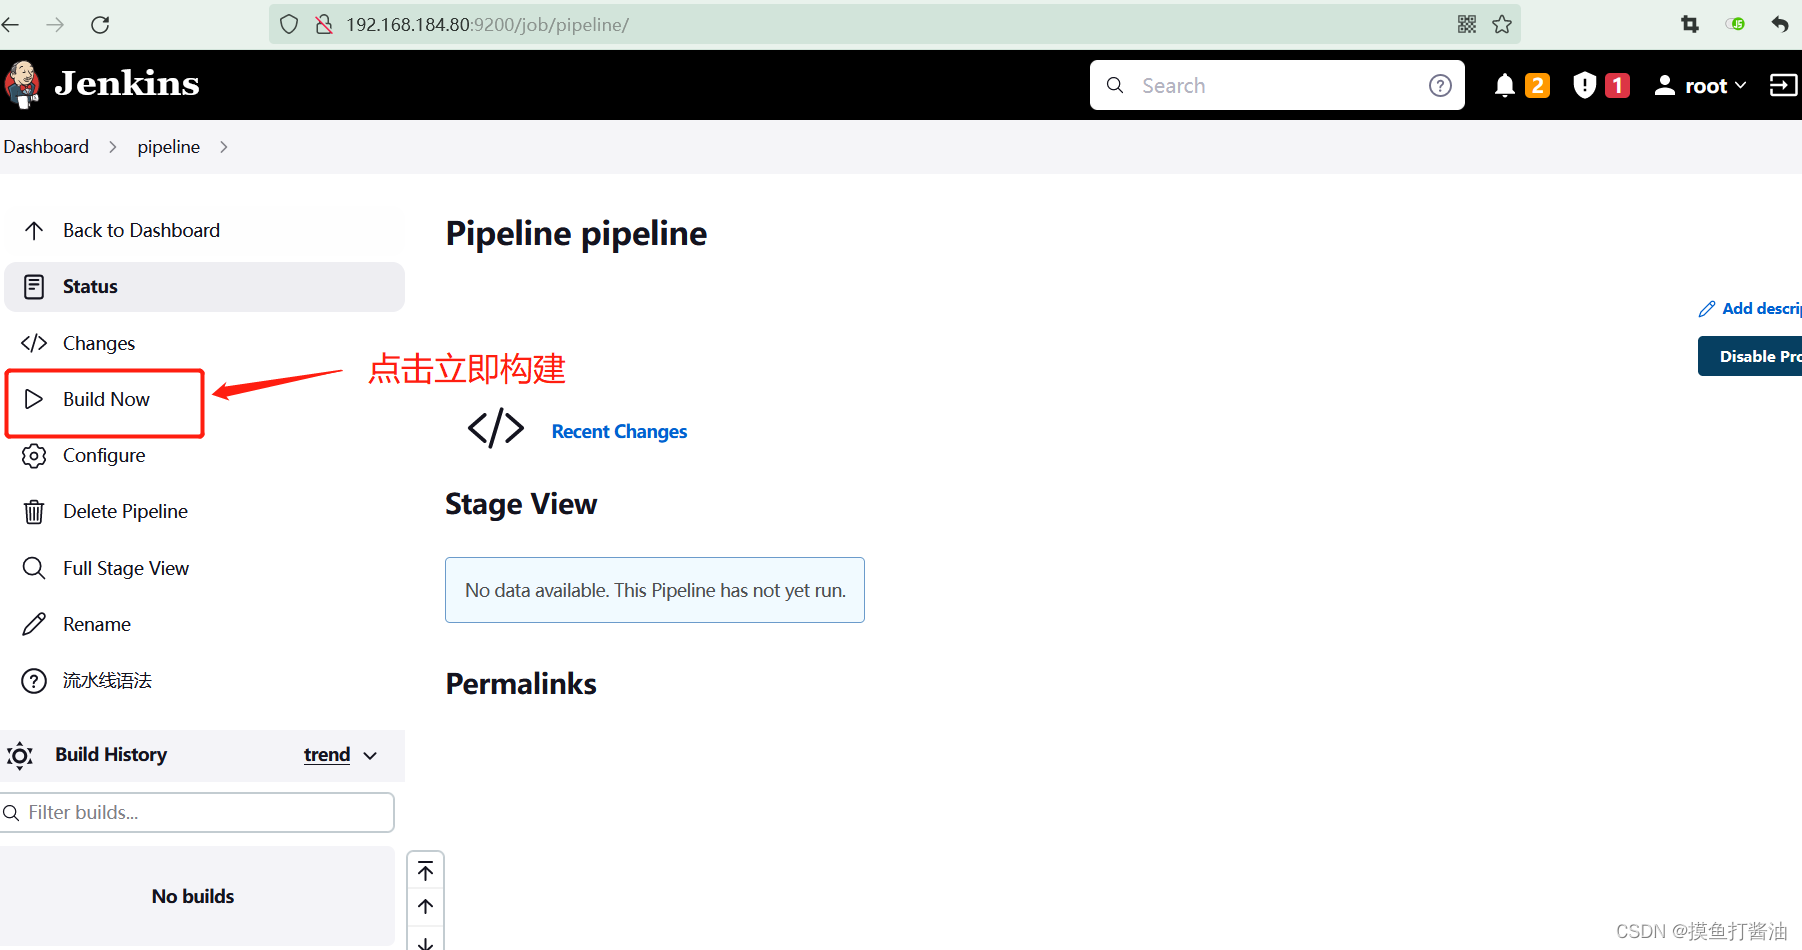Click the green browser extension icon

pos(1735,24)
